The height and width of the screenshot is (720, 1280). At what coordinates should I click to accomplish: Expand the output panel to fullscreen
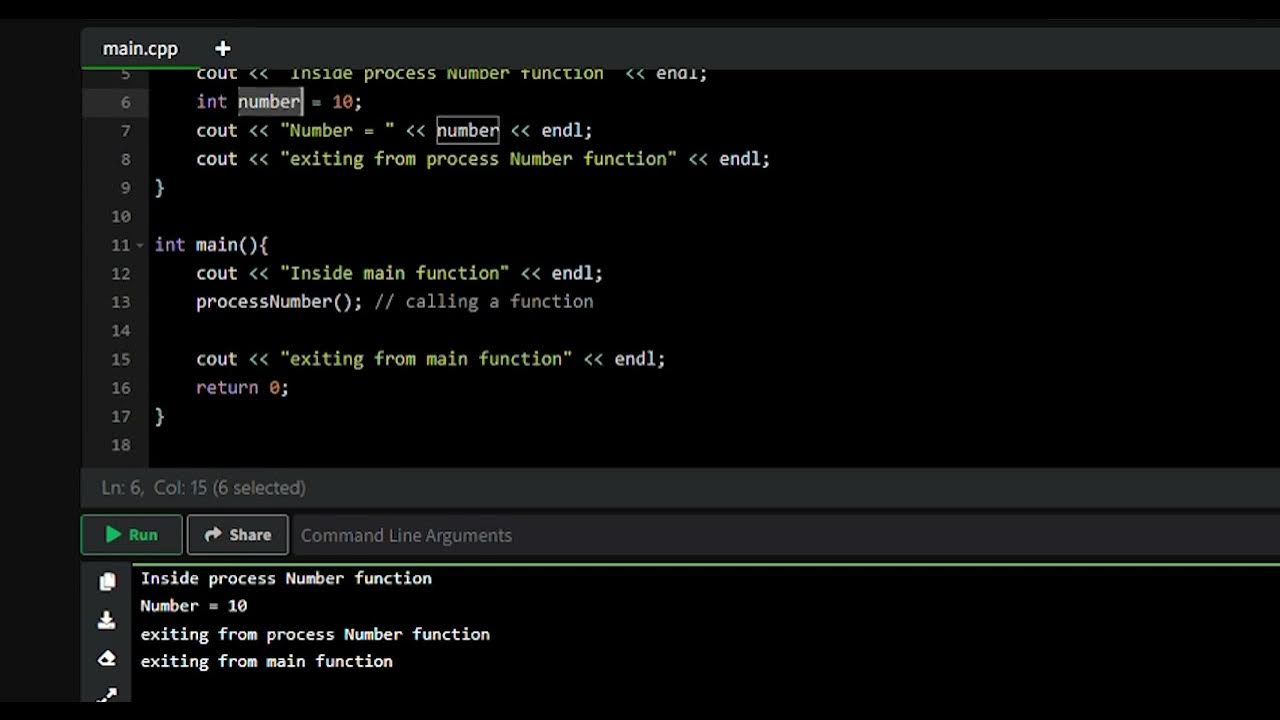pyautogui.click(x=107, y=694)
